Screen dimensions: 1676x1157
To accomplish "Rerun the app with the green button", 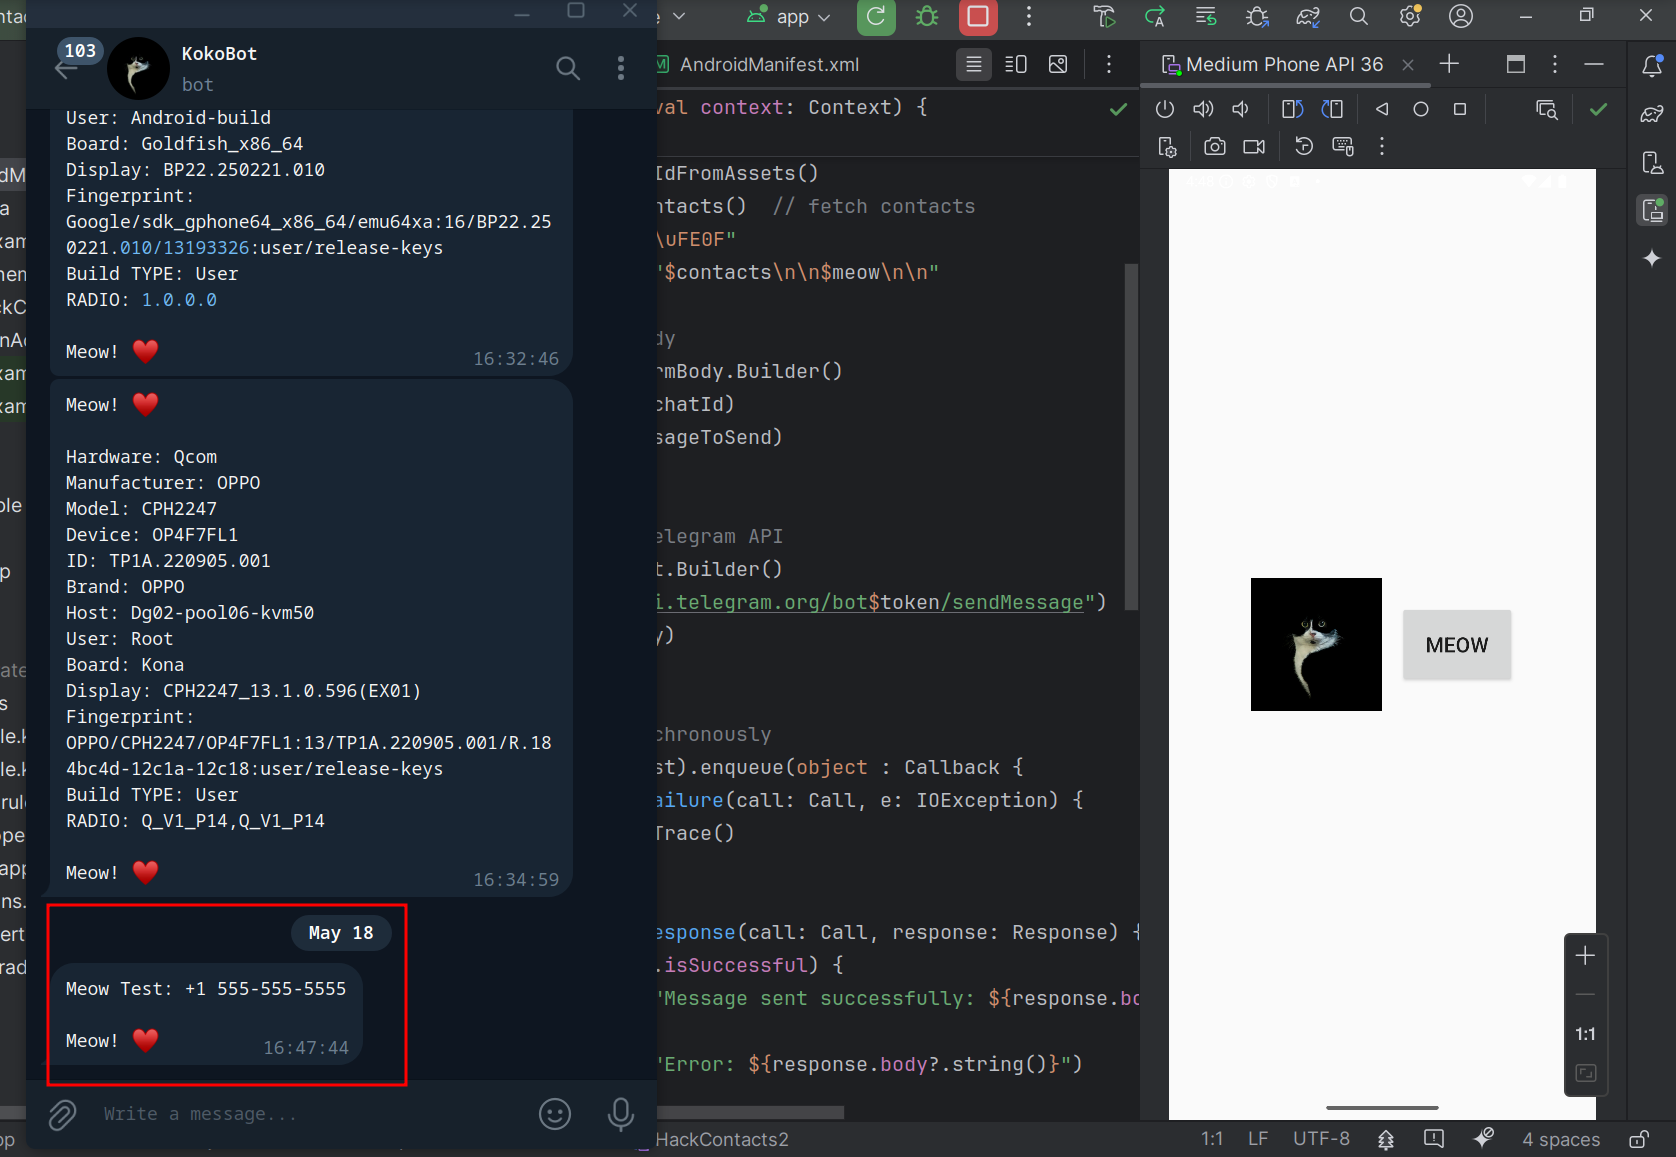I will pos(876,17).
